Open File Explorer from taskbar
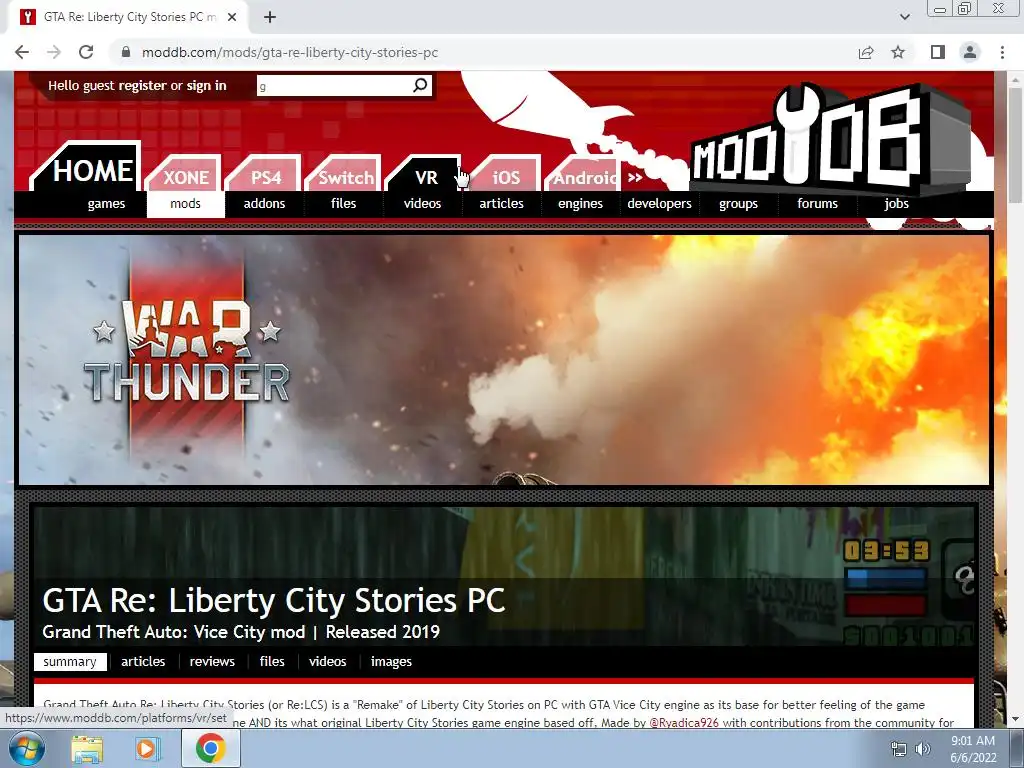Viewport: 1024px width, 768px height. point(87,749)
